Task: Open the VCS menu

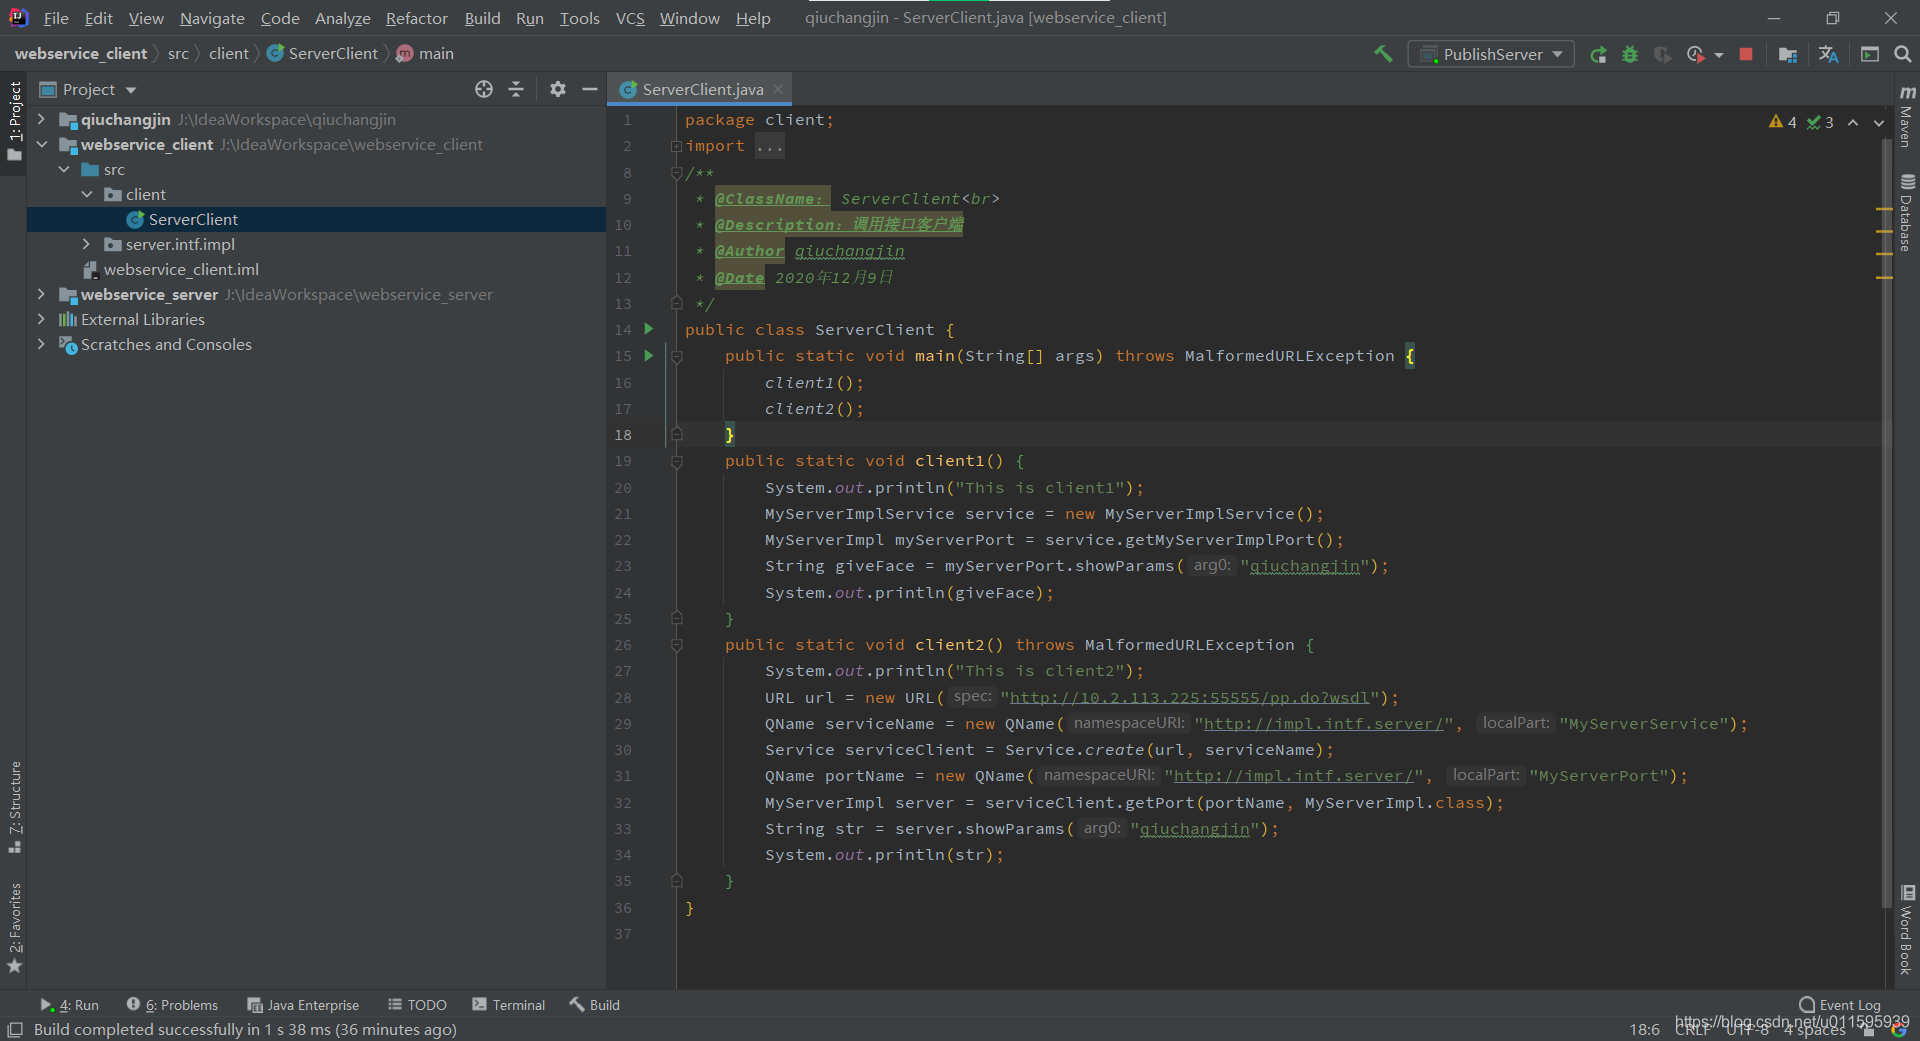Action: 630,18
